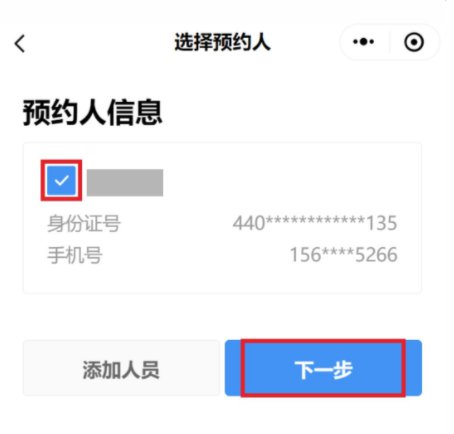454x434 pixels.
Task: Click the ending digits 135 of ID
Action: pyautogui.click(x=382, y=223)
